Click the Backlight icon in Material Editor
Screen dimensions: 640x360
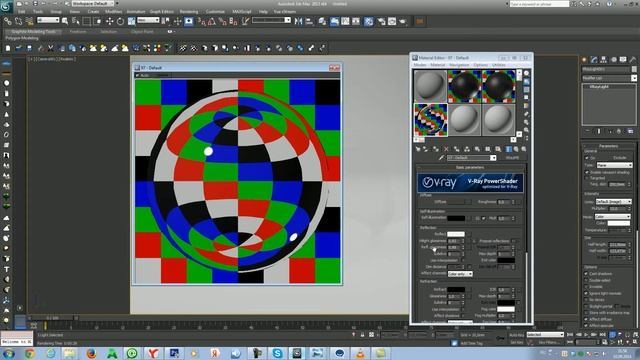(x=527, y=82)
